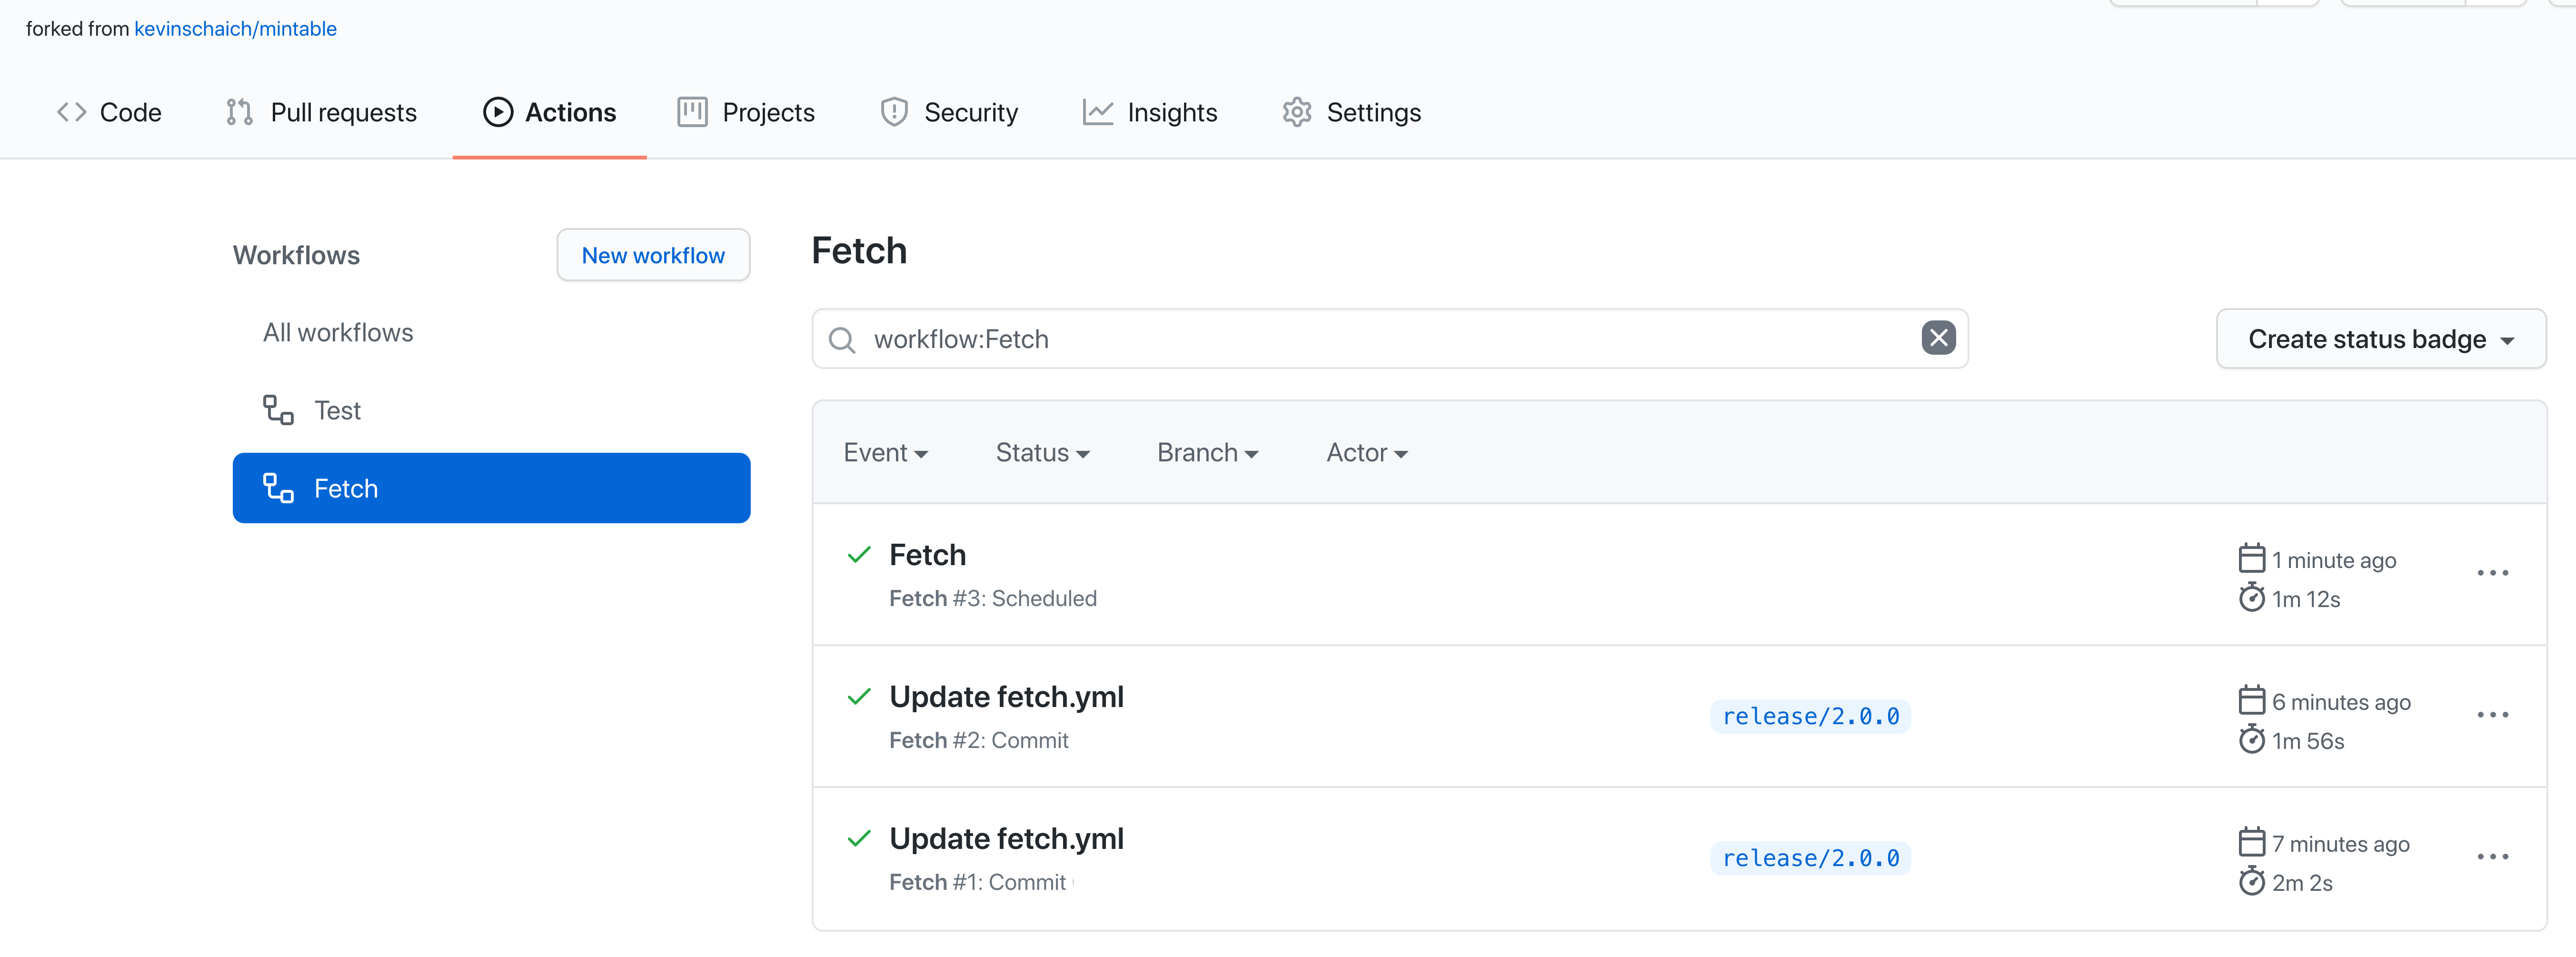Click the Test workflow icon in sidebar

tap(278, 410)
